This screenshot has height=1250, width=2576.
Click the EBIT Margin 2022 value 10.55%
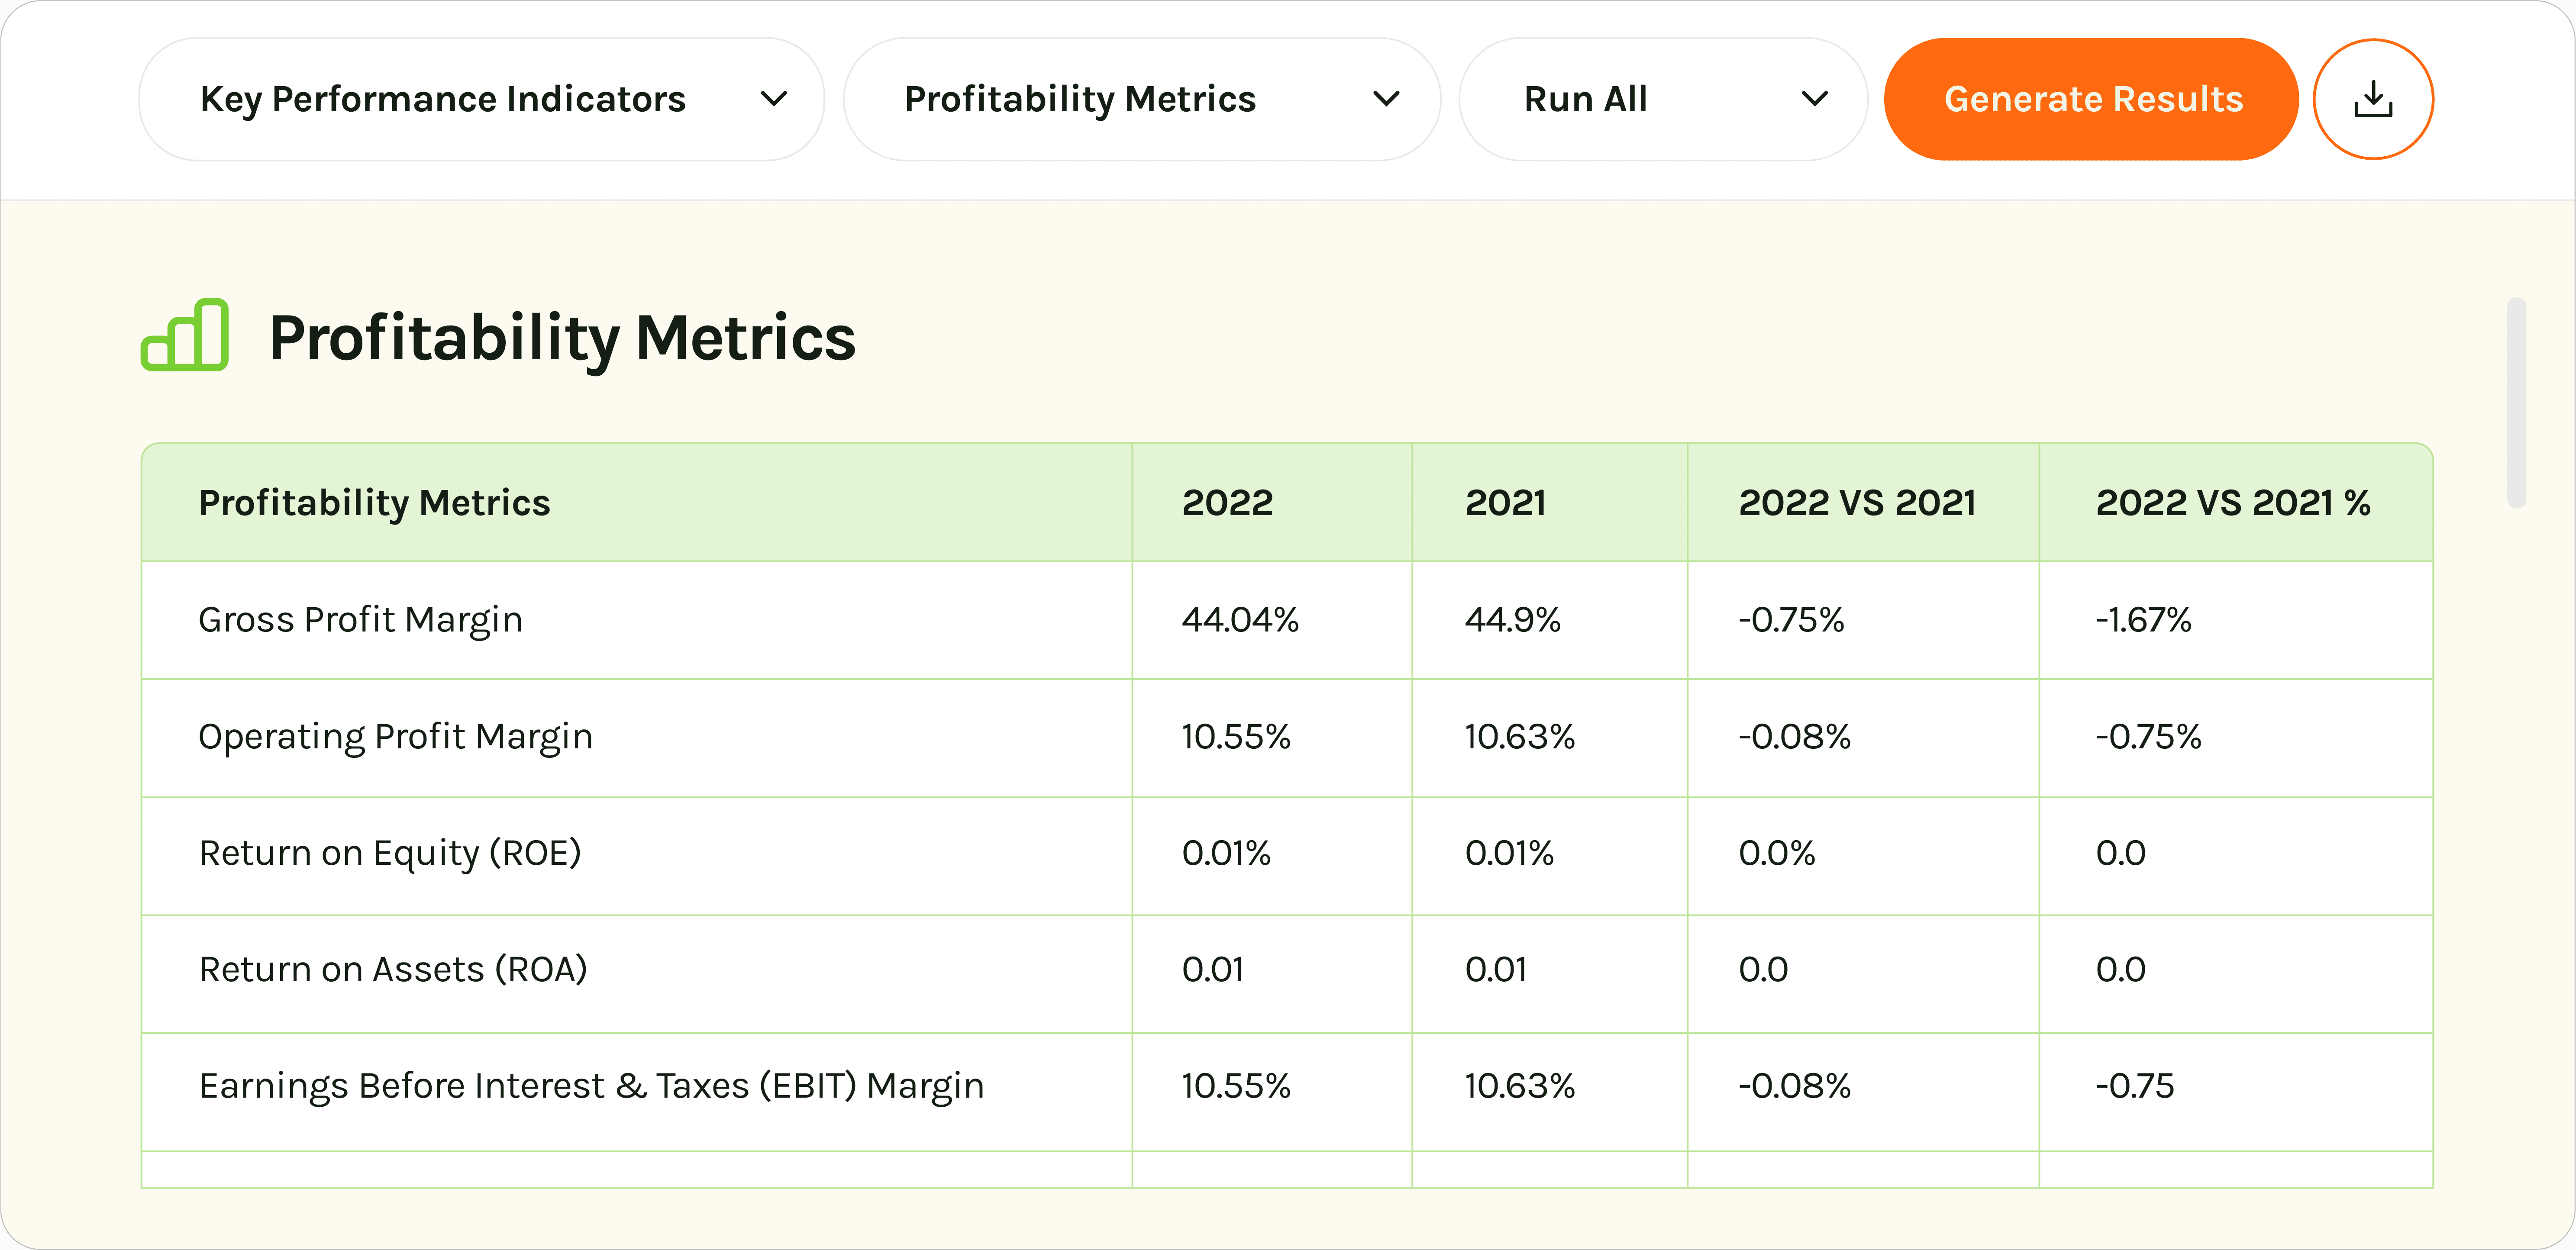point(1236,1086)
